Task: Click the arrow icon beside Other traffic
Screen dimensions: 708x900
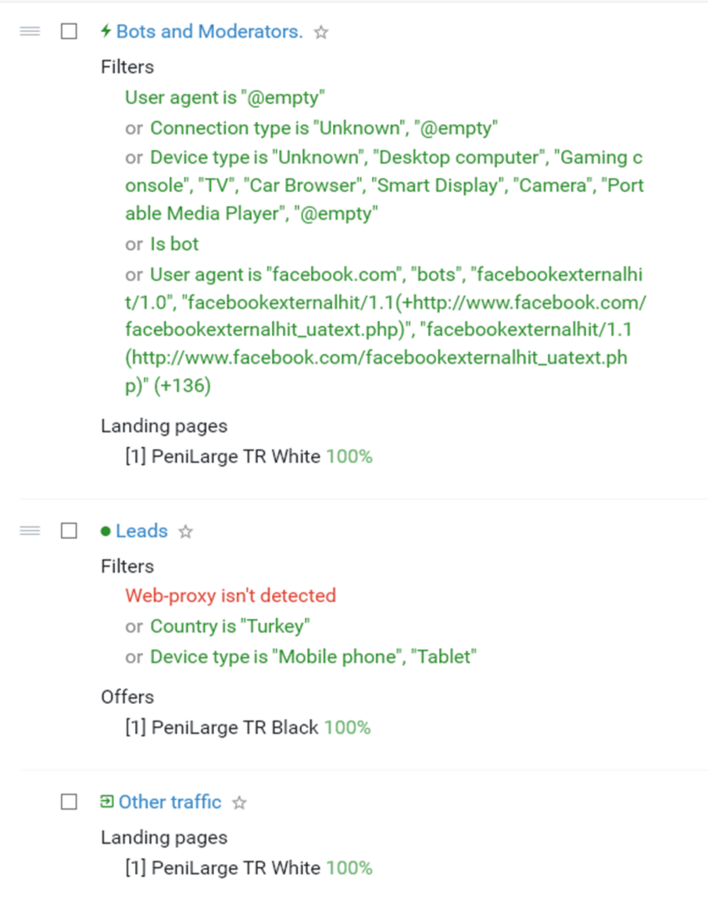Action: tap(107, 801)
